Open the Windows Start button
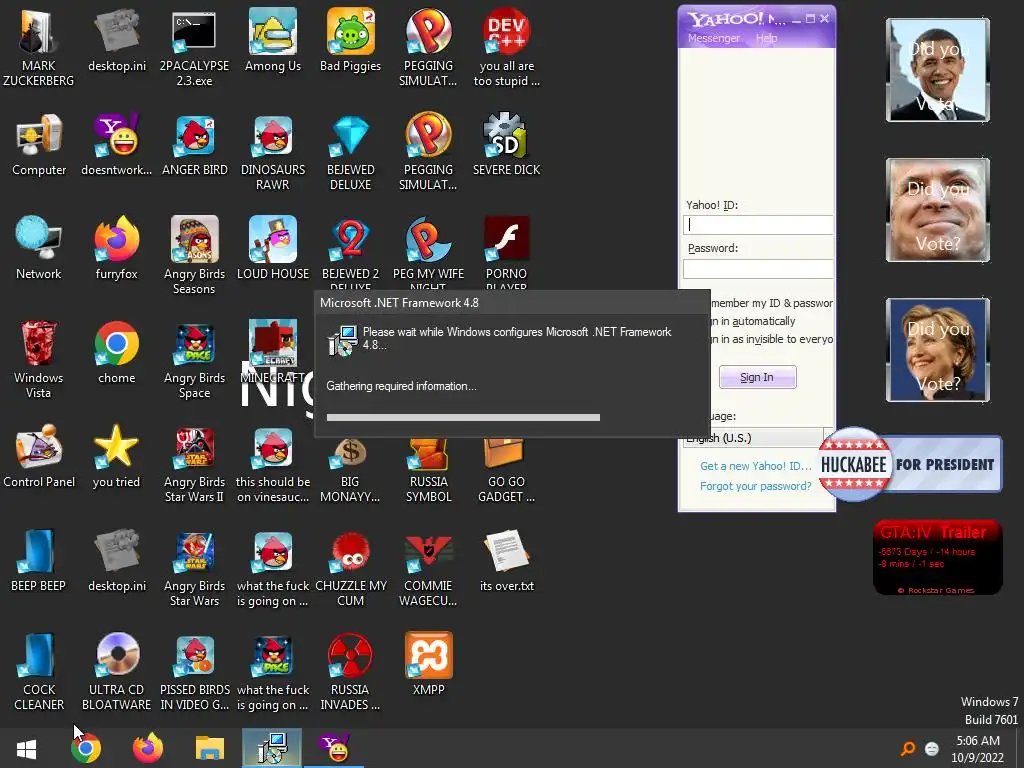This screenshot has width=1024, height=768. pos(26,748)
